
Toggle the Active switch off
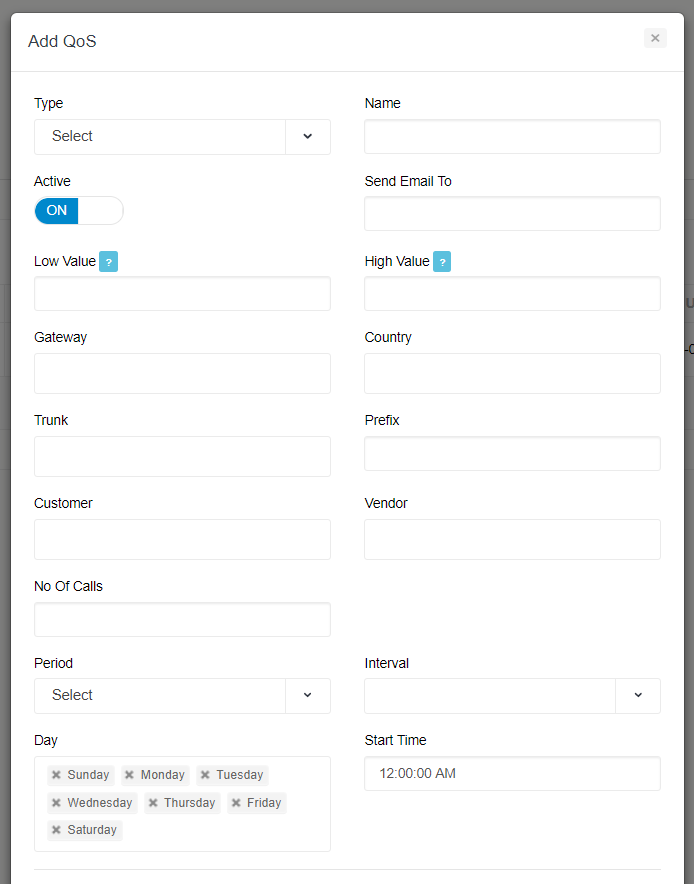78,210
